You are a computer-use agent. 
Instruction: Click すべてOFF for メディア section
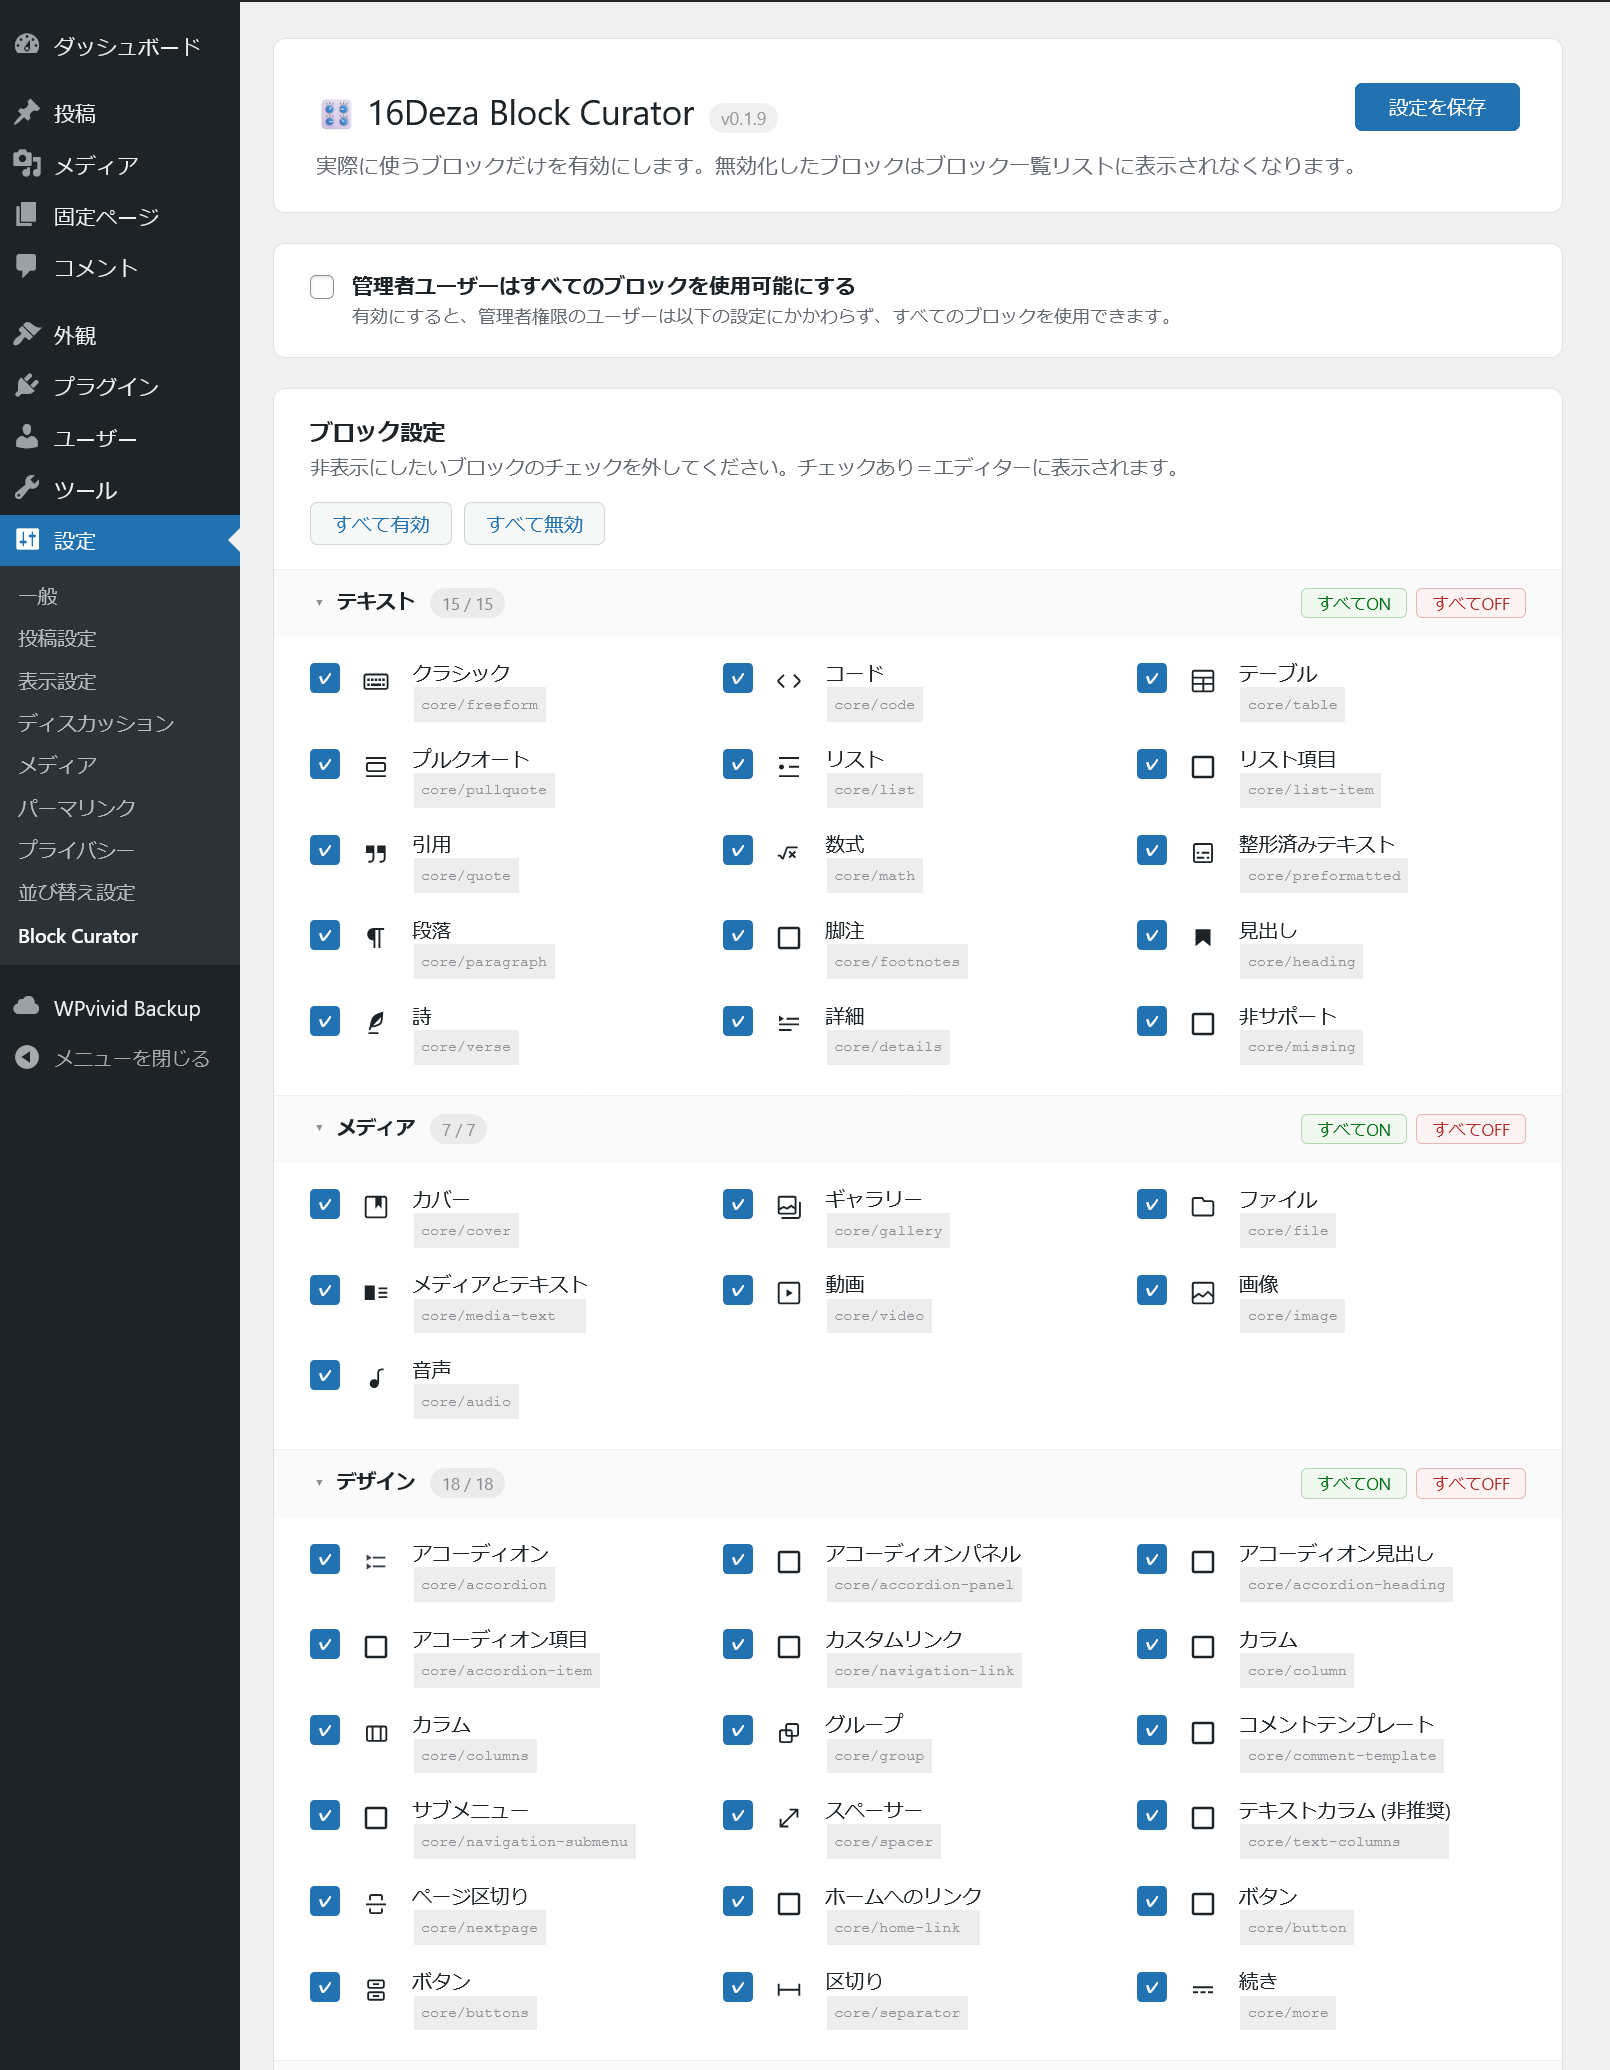(1471, 1129)
